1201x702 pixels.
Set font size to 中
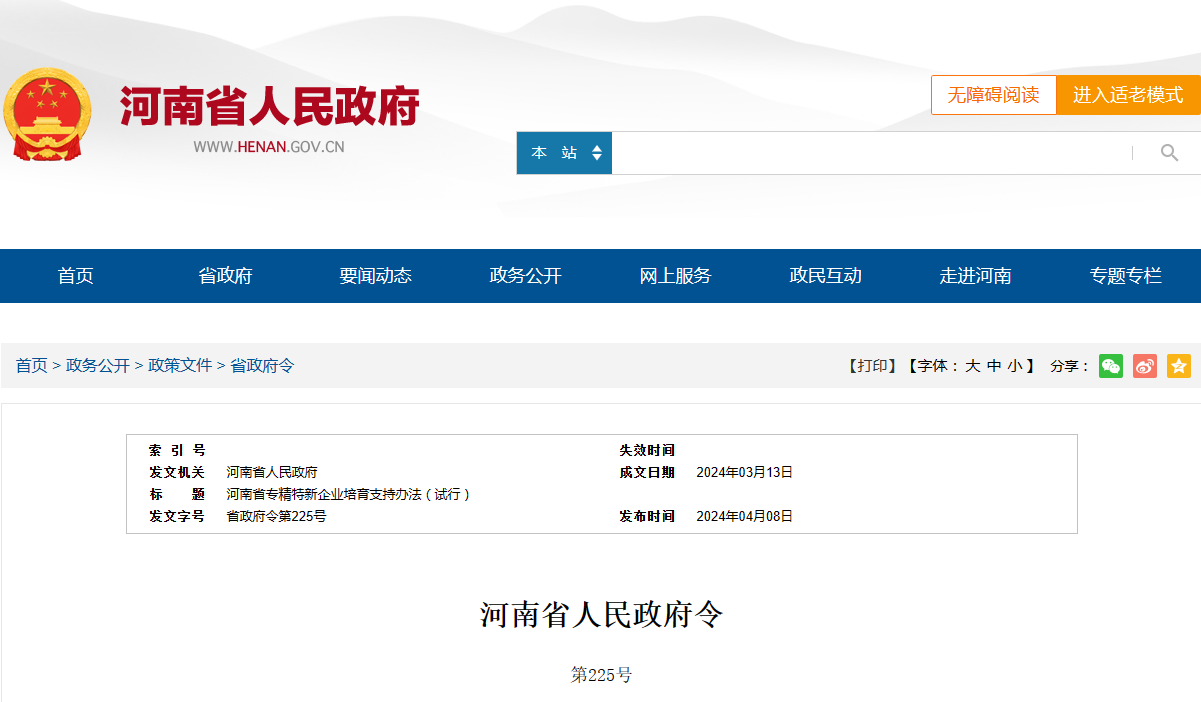(x=994, y=366)
